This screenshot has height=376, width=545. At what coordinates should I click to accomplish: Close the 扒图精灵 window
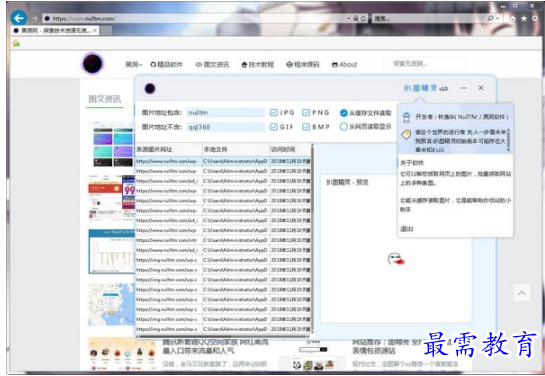point(481,88)
